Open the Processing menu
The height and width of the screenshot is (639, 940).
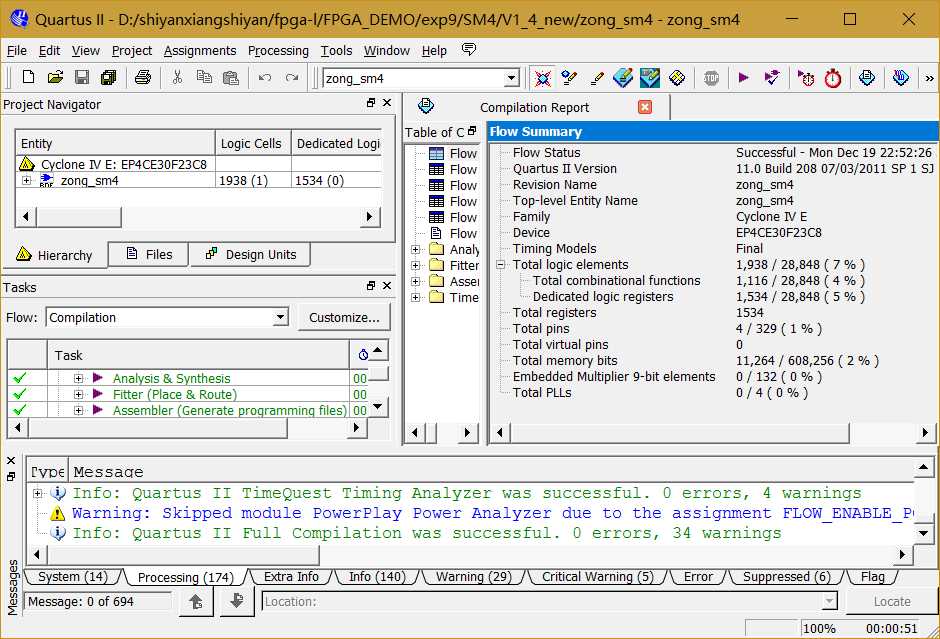click(x=278, y=50)
